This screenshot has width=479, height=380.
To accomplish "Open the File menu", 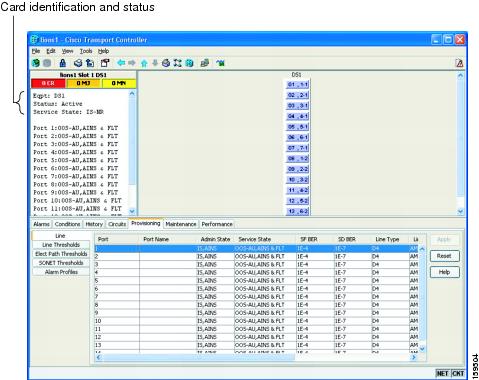I will 36,51.
